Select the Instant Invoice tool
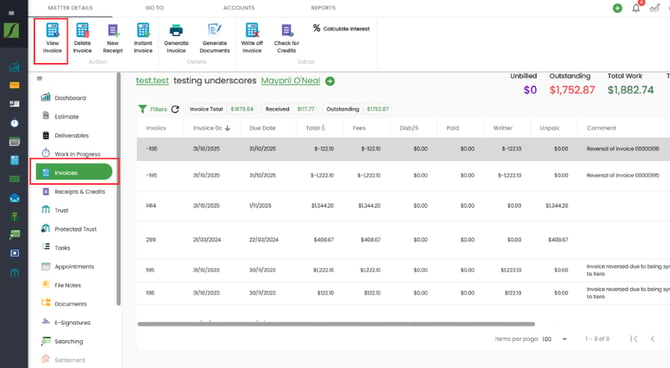This screenshot has width=670, height=368. point(143,38)
